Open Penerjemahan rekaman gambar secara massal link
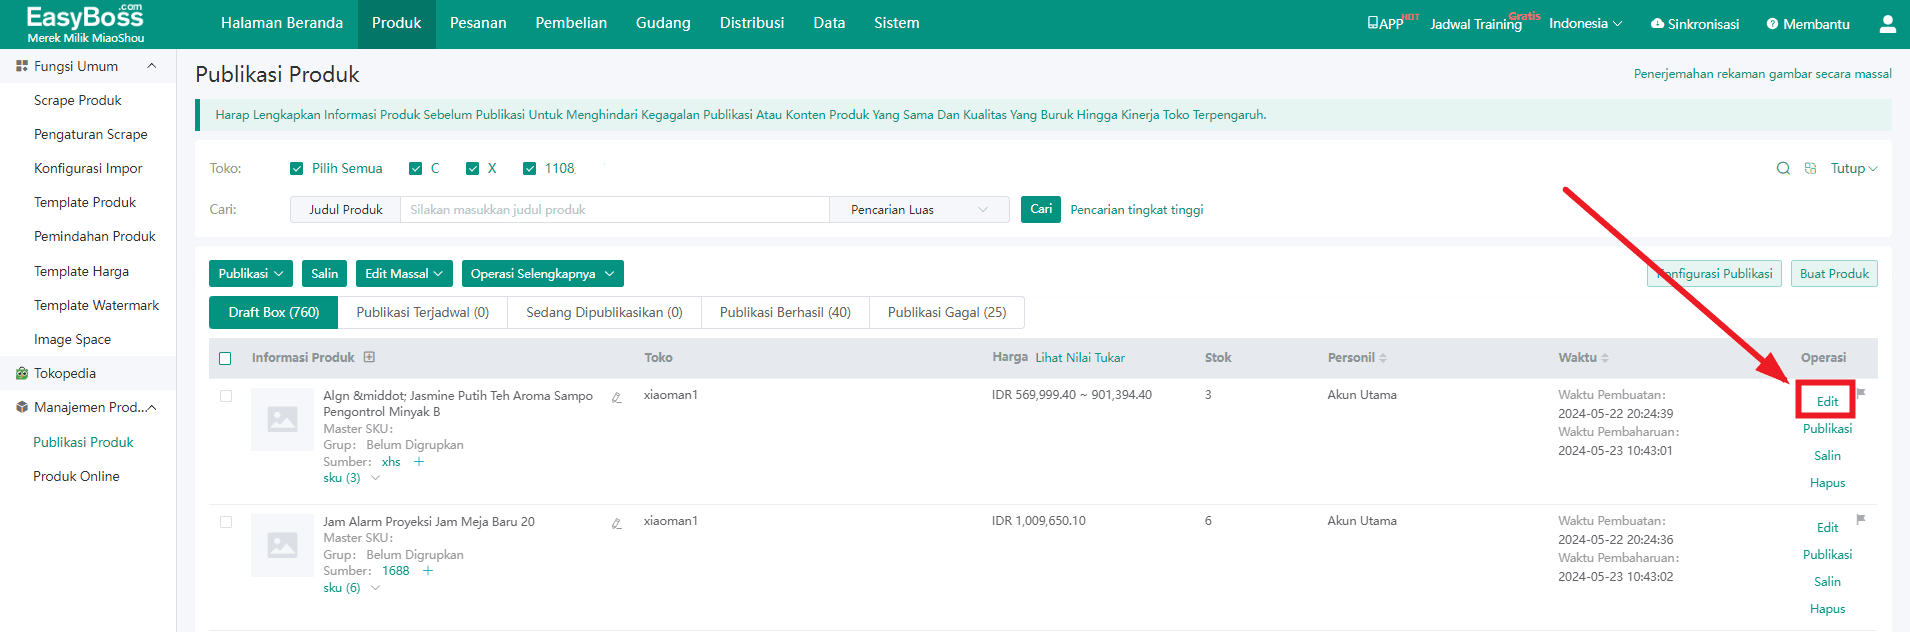The image size is (1910, 632). pos(1763,73)
